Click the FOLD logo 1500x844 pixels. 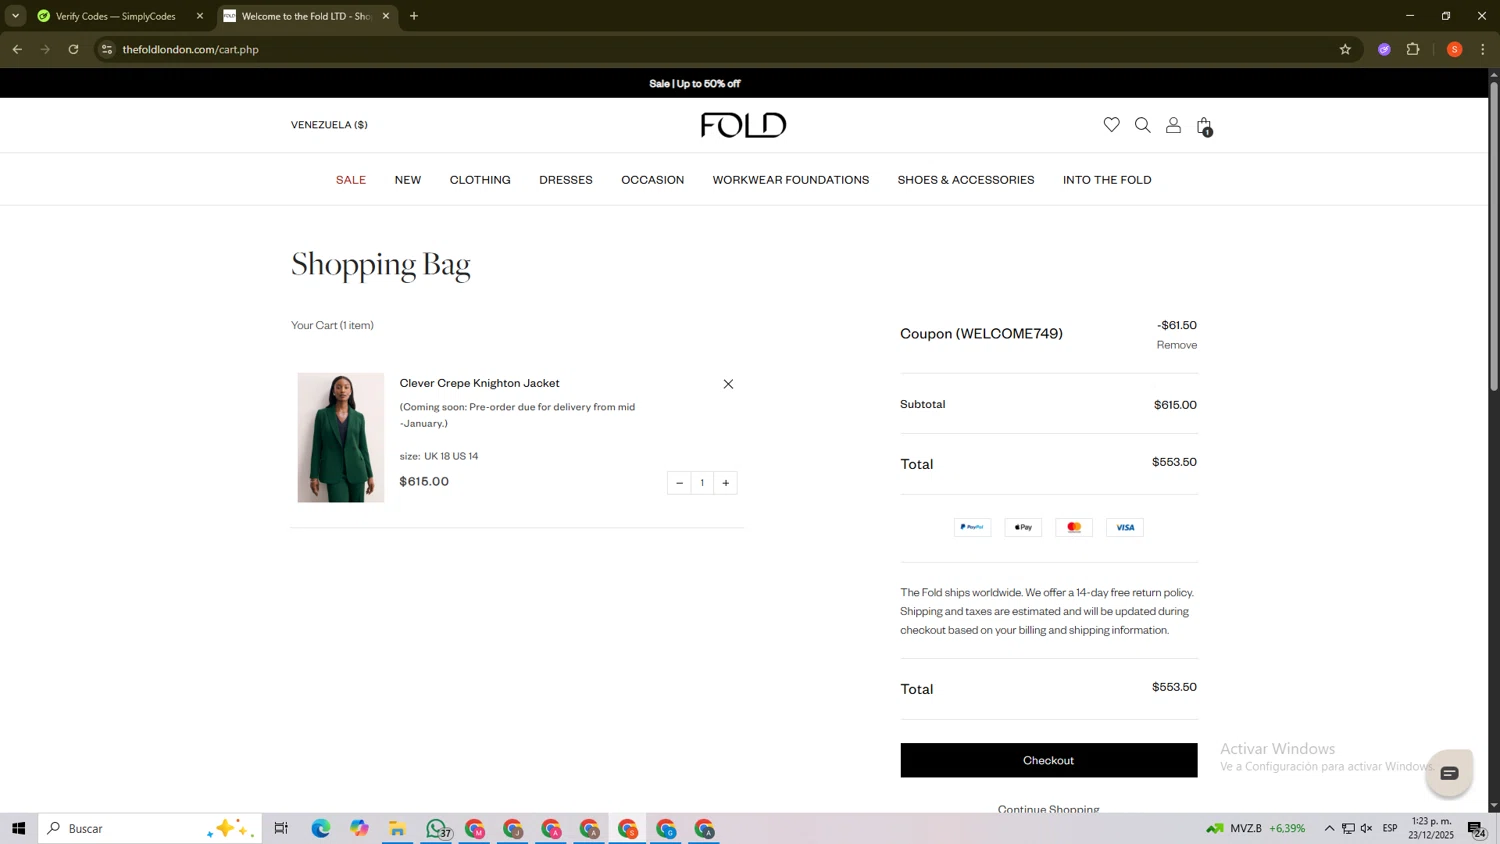(743, 125)
